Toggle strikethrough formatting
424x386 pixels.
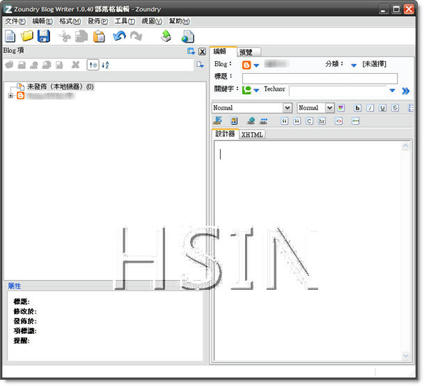(395, 108)
